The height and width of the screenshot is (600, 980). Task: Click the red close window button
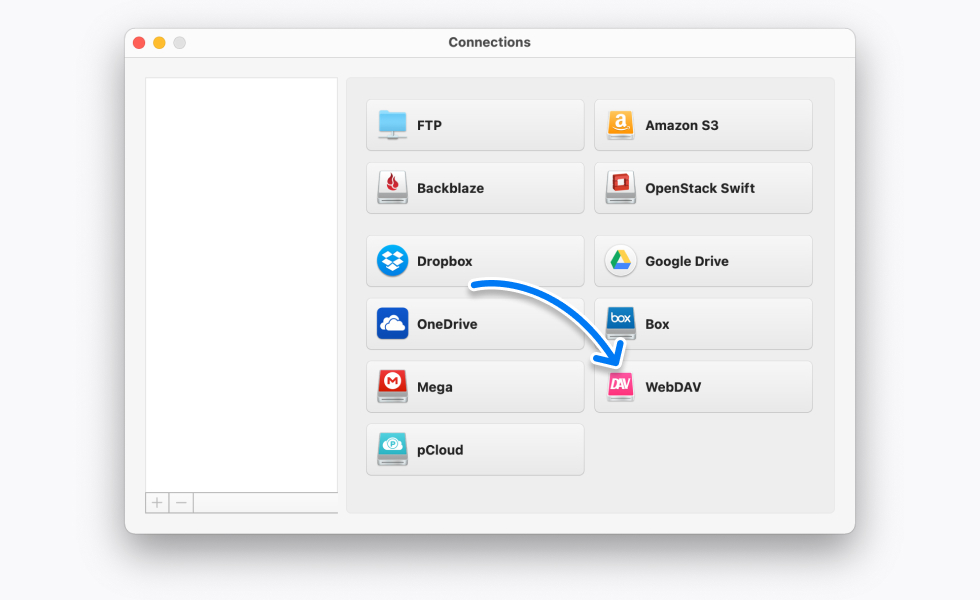[x=138, y=42]
